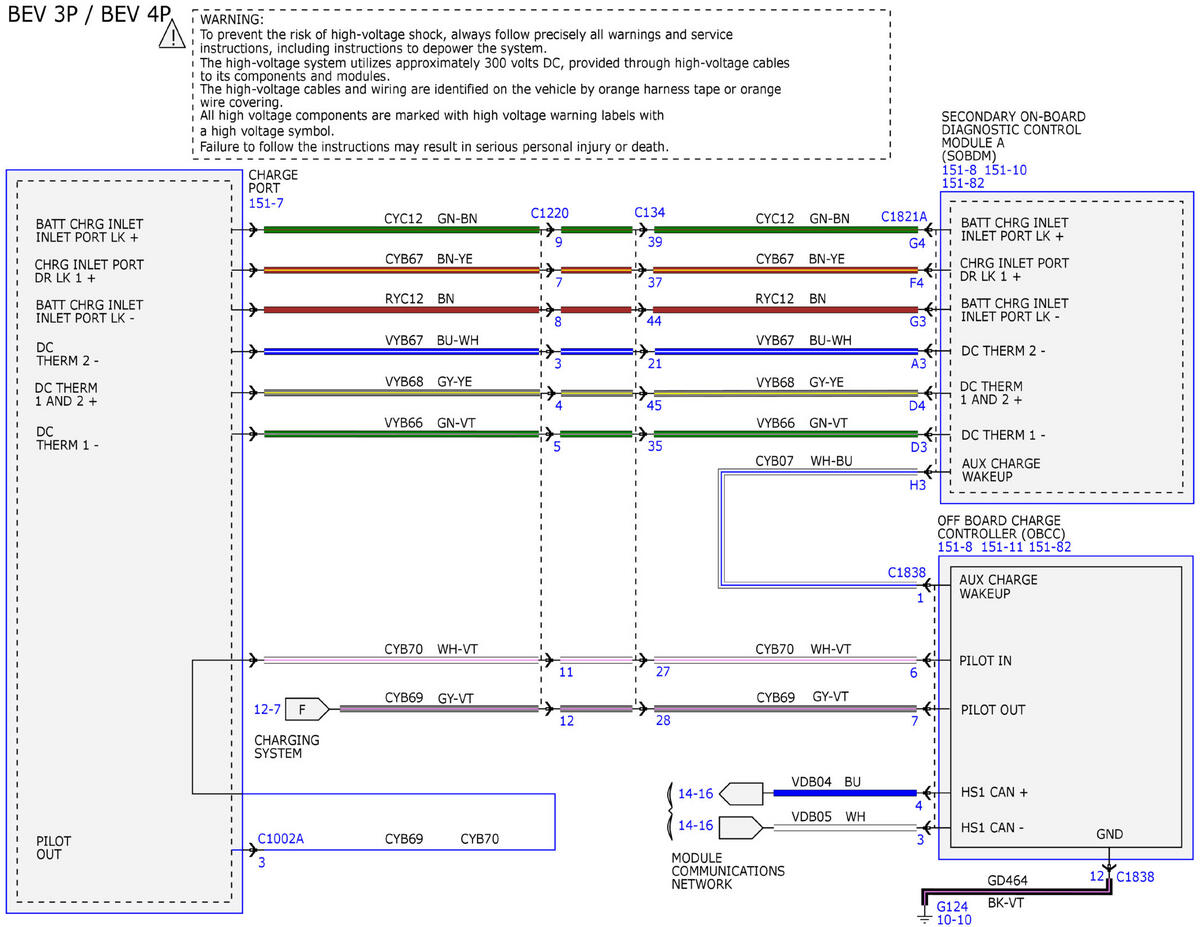Viewport: 1200px width, 927px height.
Task: Click HS1 CAN + label
Action: pyautogui.click(x=995, y=792)
